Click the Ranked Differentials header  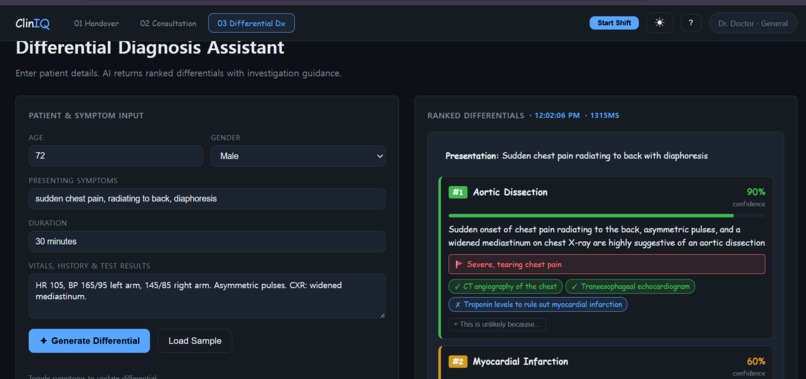[475, 116]
